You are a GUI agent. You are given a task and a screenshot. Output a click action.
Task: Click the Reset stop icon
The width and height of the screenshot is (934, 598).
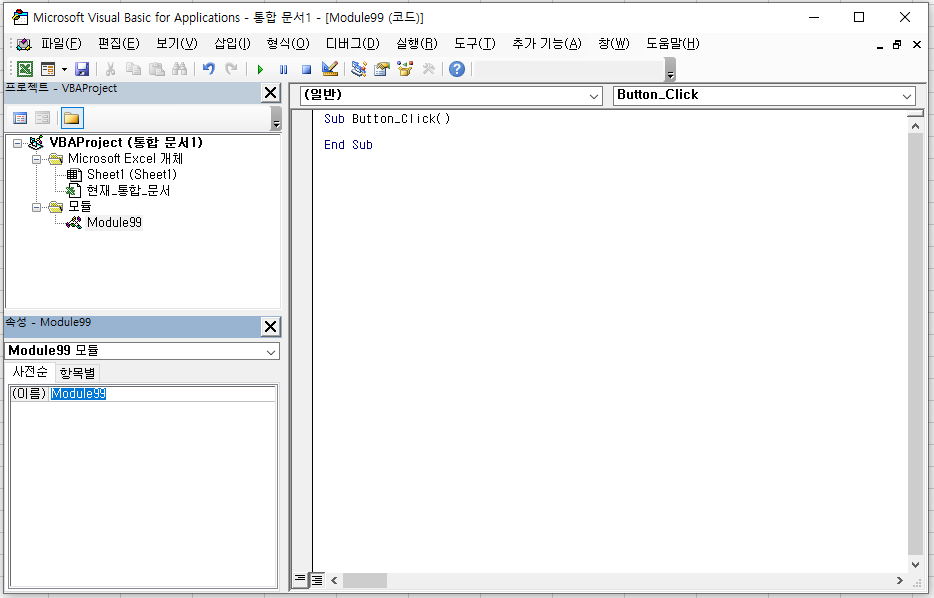tap(306, 69)
